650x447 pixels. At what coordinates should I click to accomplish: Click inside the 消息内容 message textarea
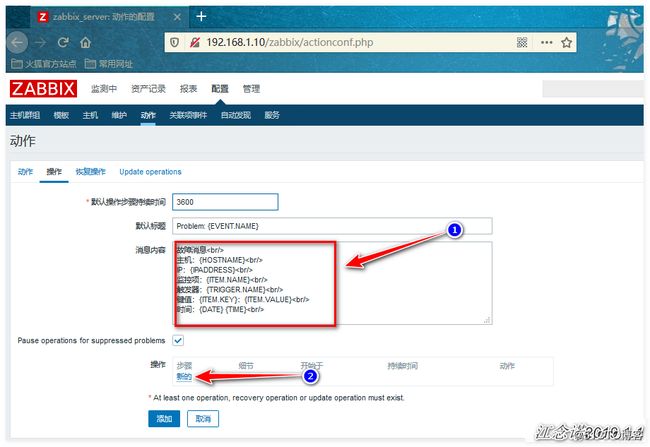[332, 283]
